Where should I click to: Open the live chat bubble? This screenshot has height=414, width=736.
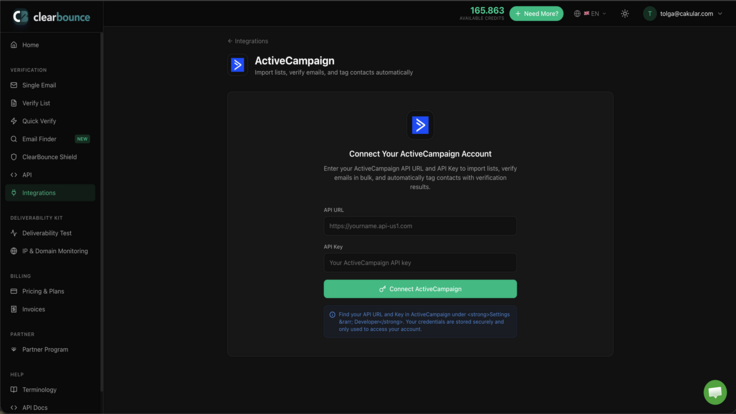715,392
